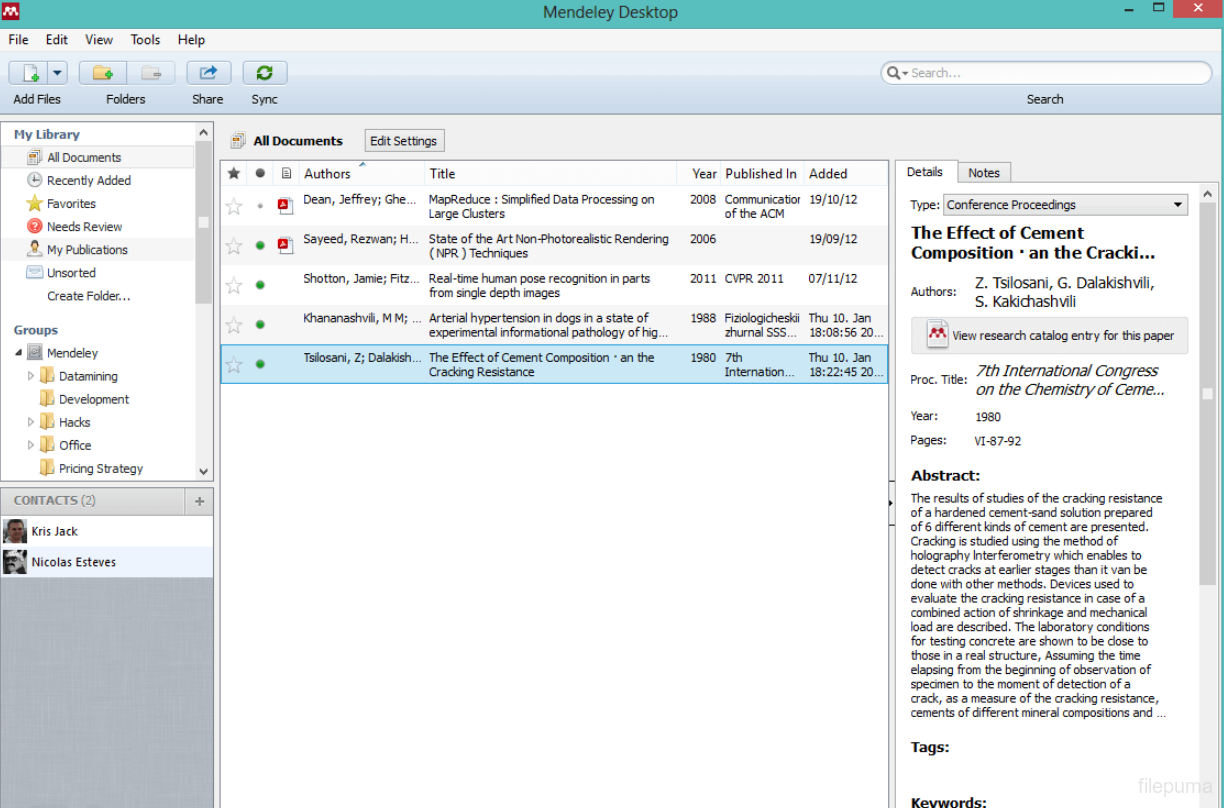
Task: Click the Sync library icon
Action: (x=265, y=73)
